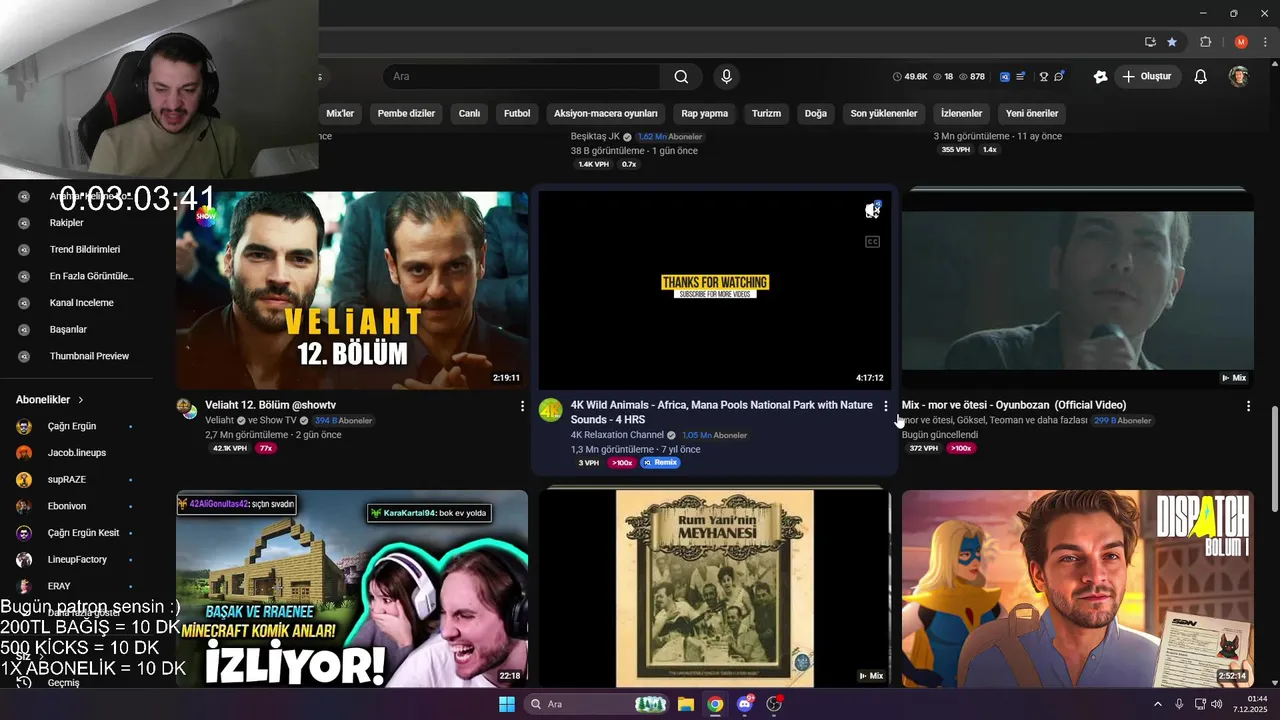Select the Yeni öneriler chip

point(1032,113)
